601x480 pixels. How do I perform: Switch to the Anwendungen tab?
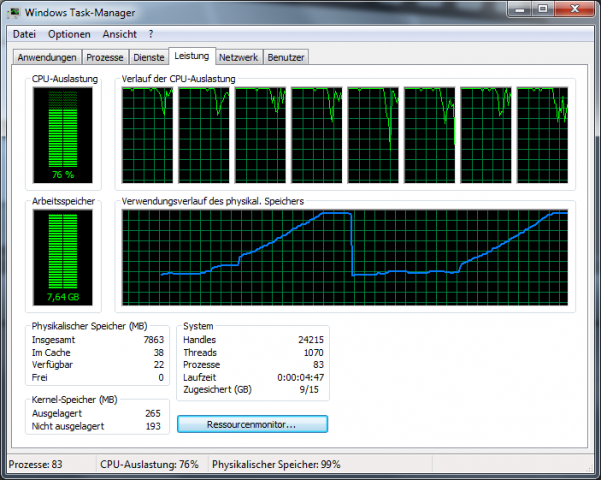tap(46, 58)
